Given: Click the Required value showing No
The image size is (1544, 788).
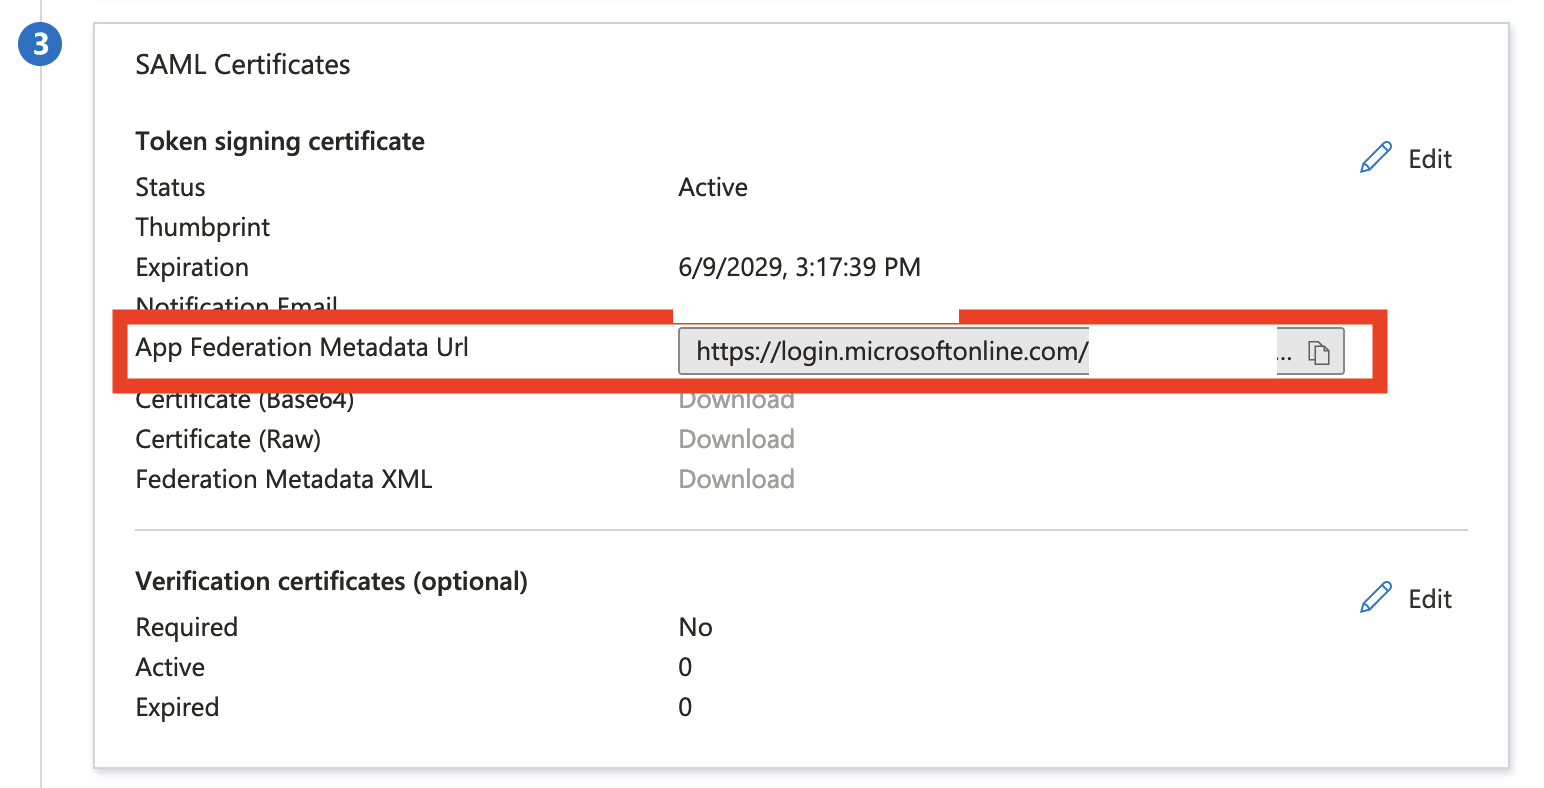Looking at the screenshot, I should click(695, 626).
